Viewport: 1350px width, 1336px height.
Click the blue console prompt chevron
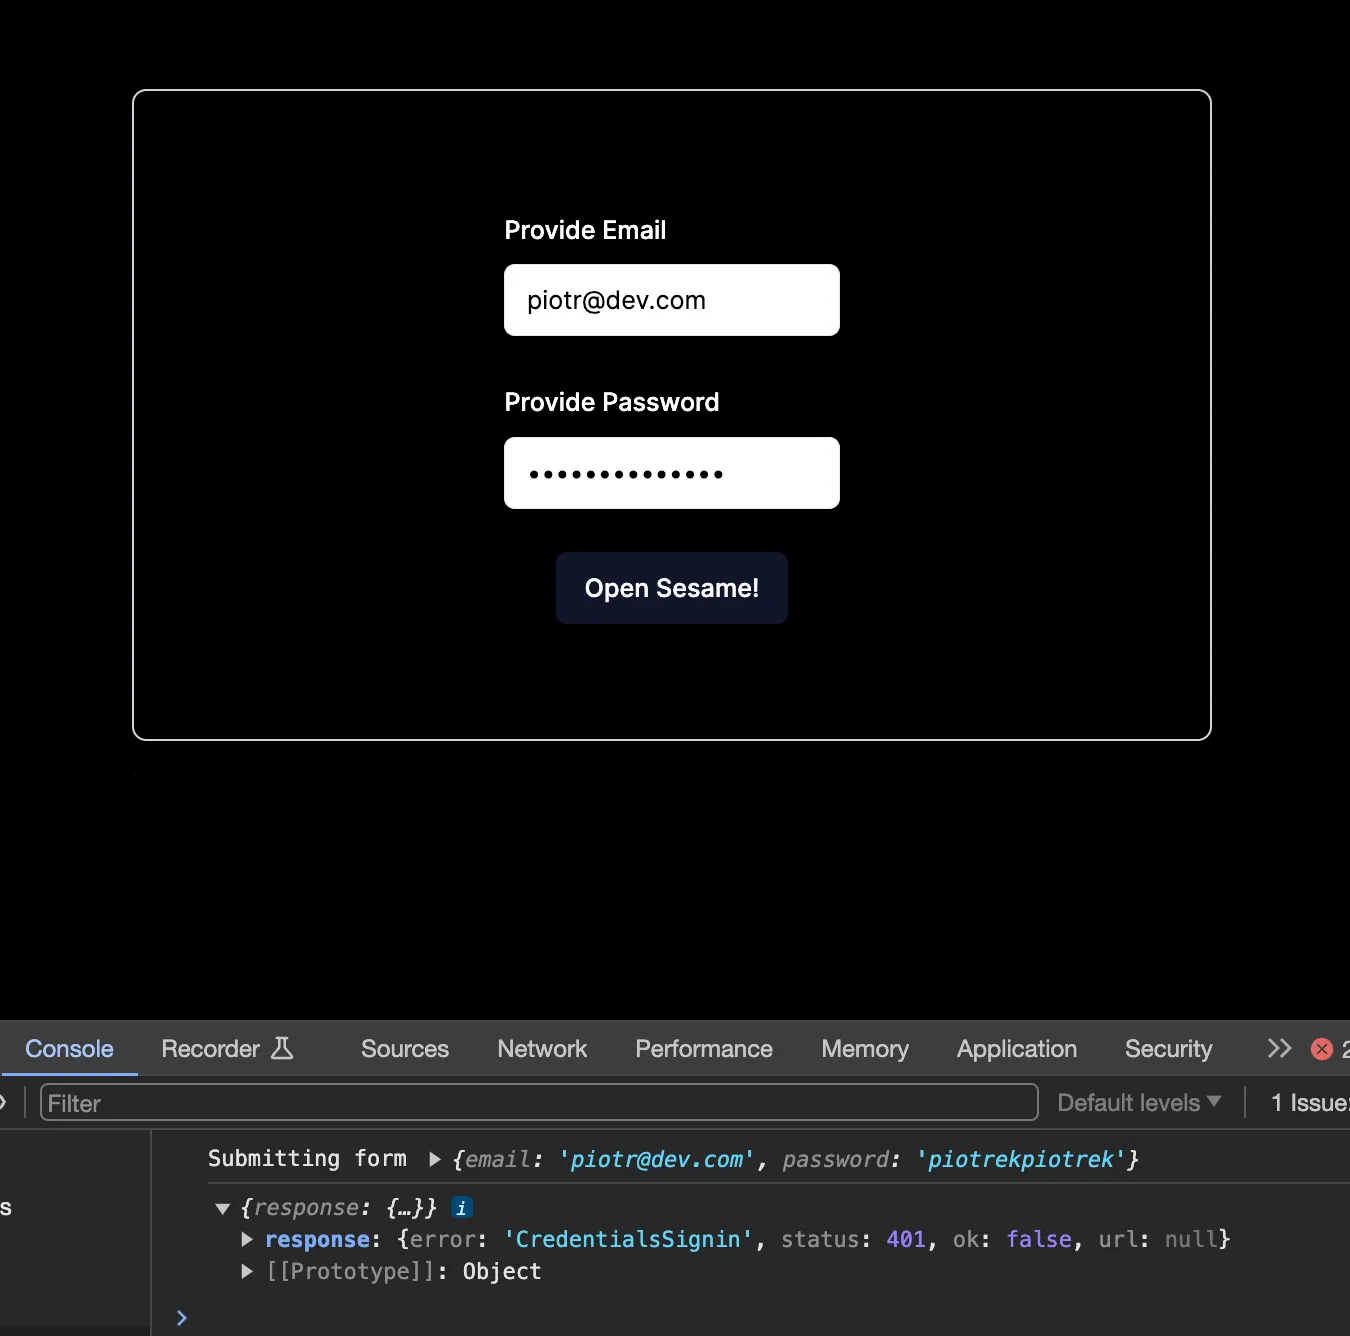click(182, 1318)
